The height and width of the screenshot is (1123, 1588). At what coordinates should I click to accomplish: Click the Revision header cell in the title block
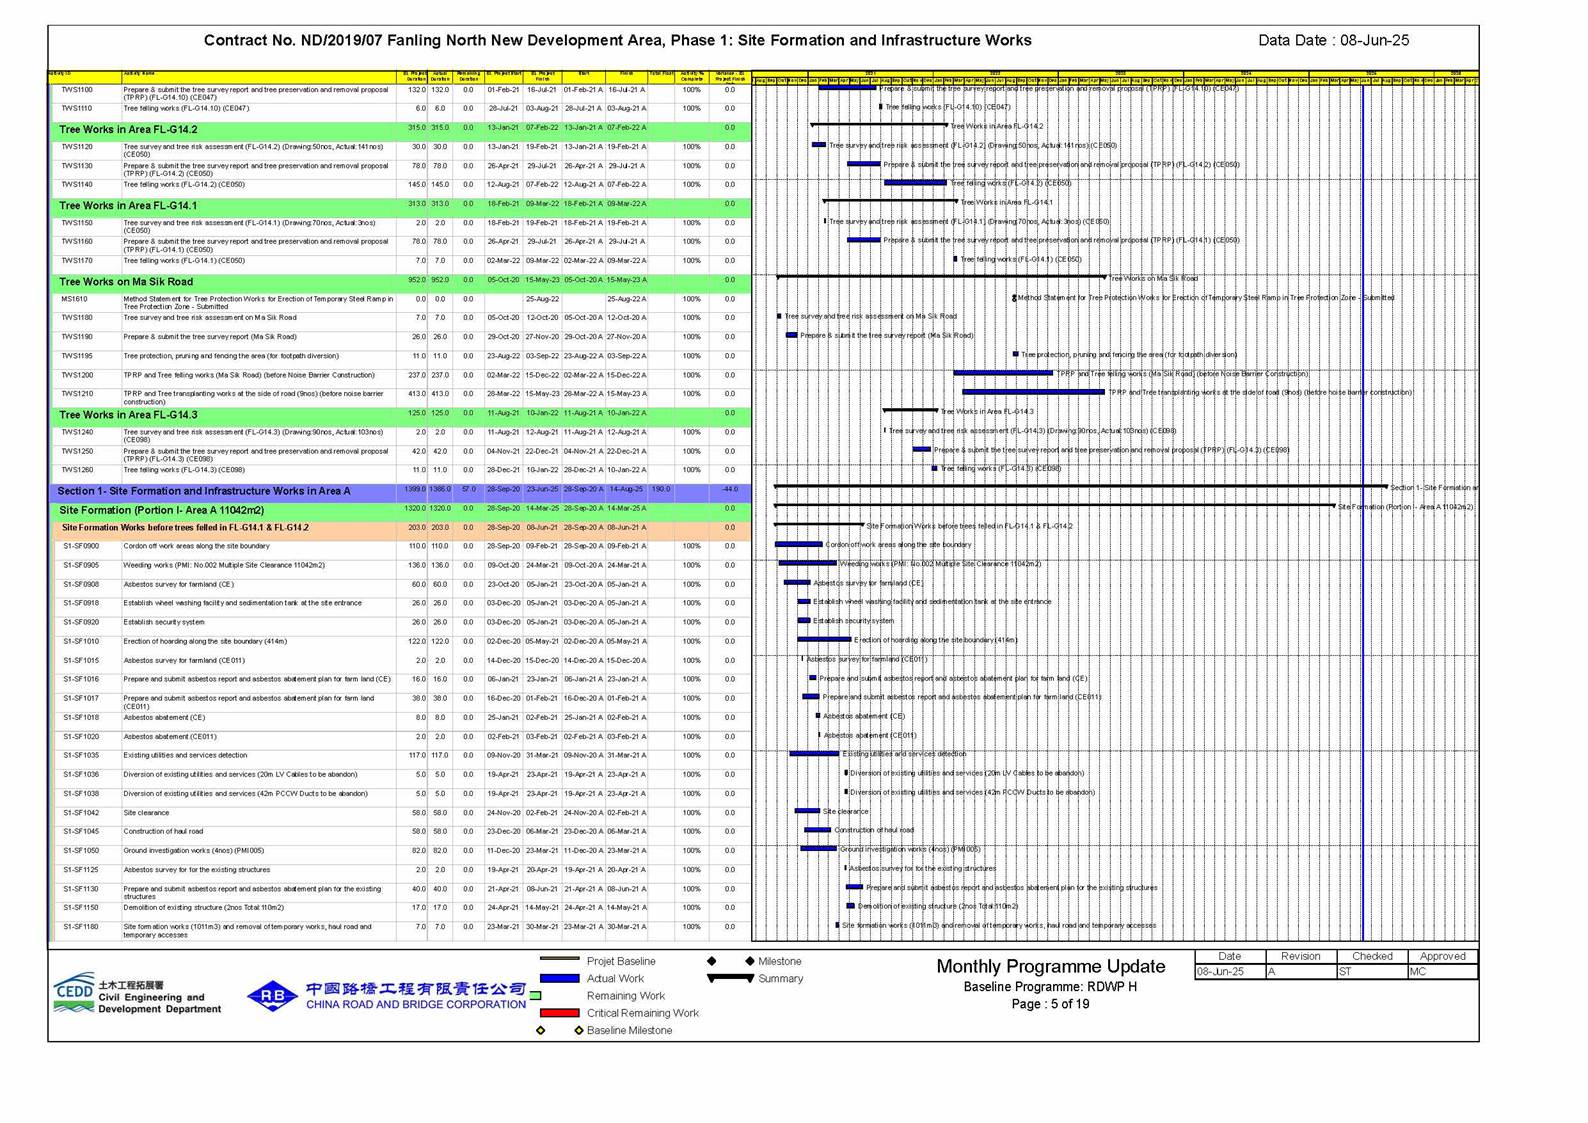(1301, 956)
